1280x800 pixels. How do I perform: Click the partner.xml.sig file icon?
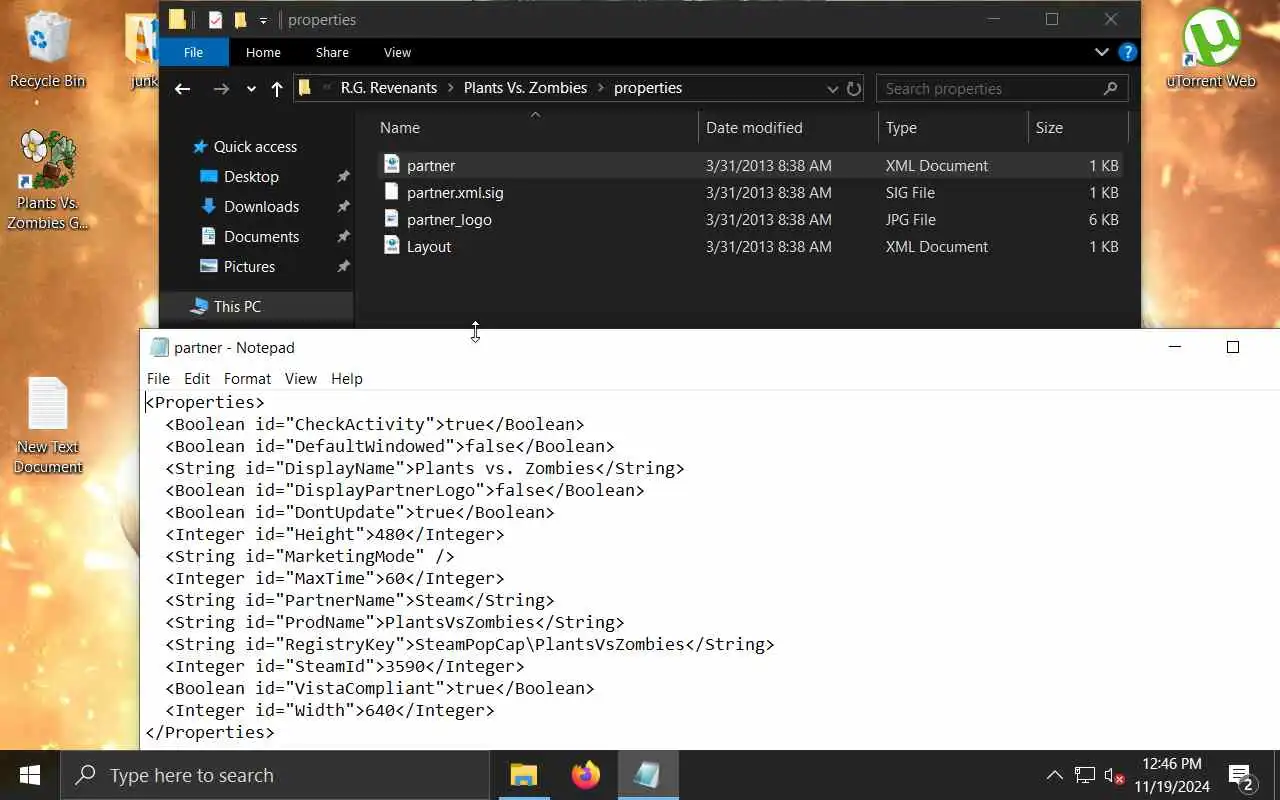tap(392, 192)
